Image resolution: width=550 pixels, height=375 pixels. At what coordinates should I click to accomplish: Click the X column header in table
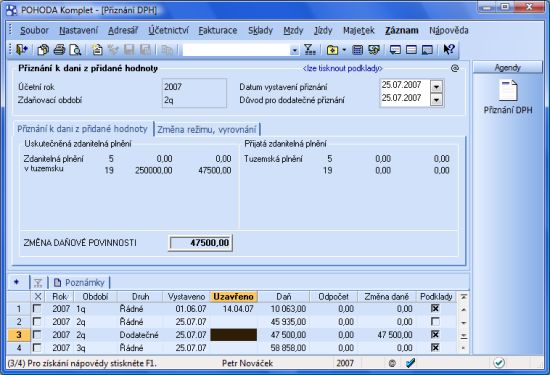(38, 297)
